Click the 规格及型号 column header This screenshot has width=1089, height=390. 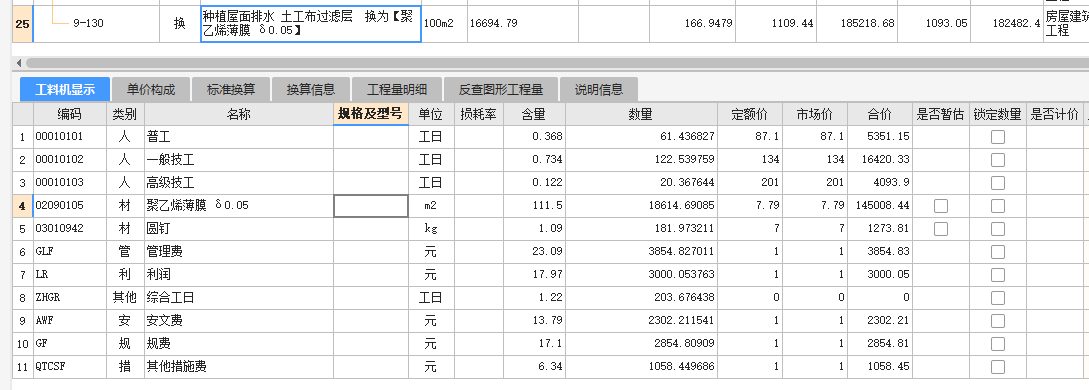coord(370,114)
